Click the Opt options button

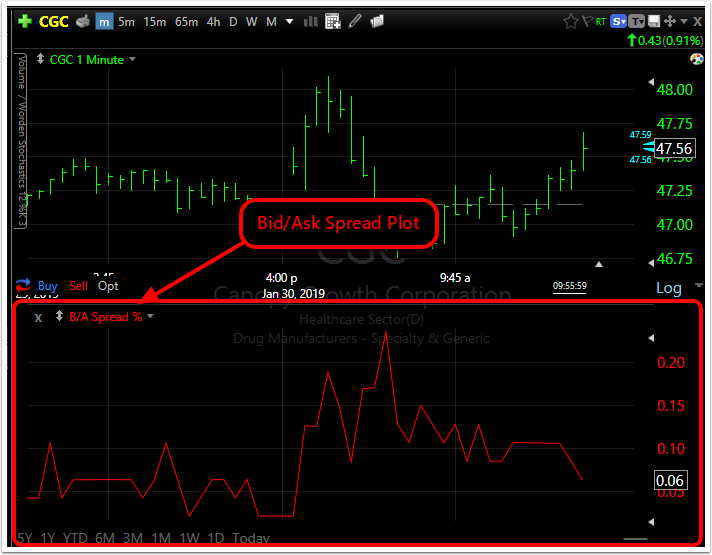(x=108, y=286)
